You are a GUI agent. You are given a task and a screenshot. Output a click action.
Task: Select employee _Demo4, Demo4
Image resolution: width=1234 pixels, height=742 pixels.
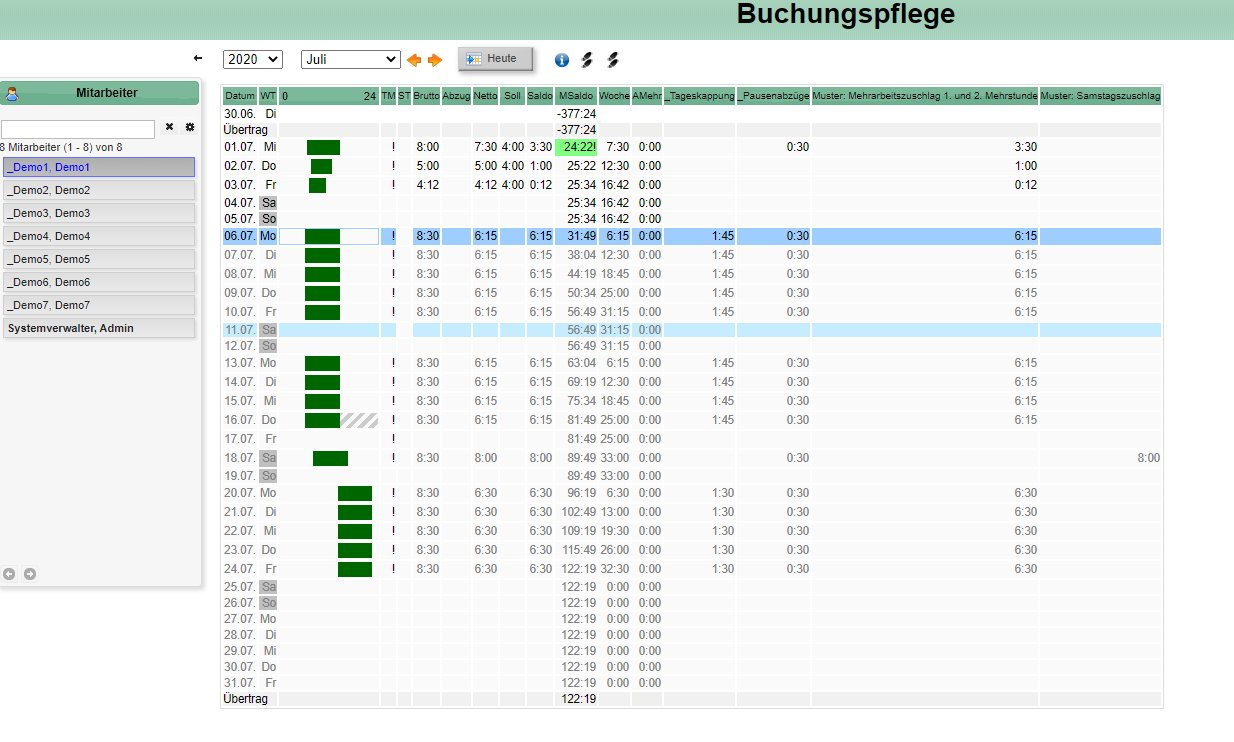pyautogui.click(x=98, y=236)
